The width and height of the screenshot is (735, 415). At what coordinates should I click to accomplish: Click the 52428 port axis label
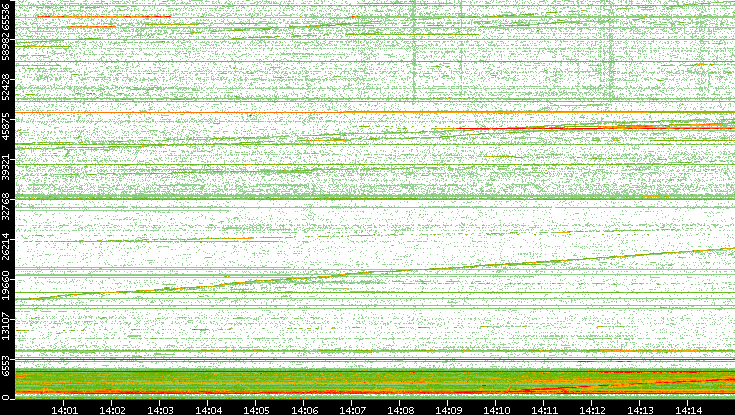[5, 86]
